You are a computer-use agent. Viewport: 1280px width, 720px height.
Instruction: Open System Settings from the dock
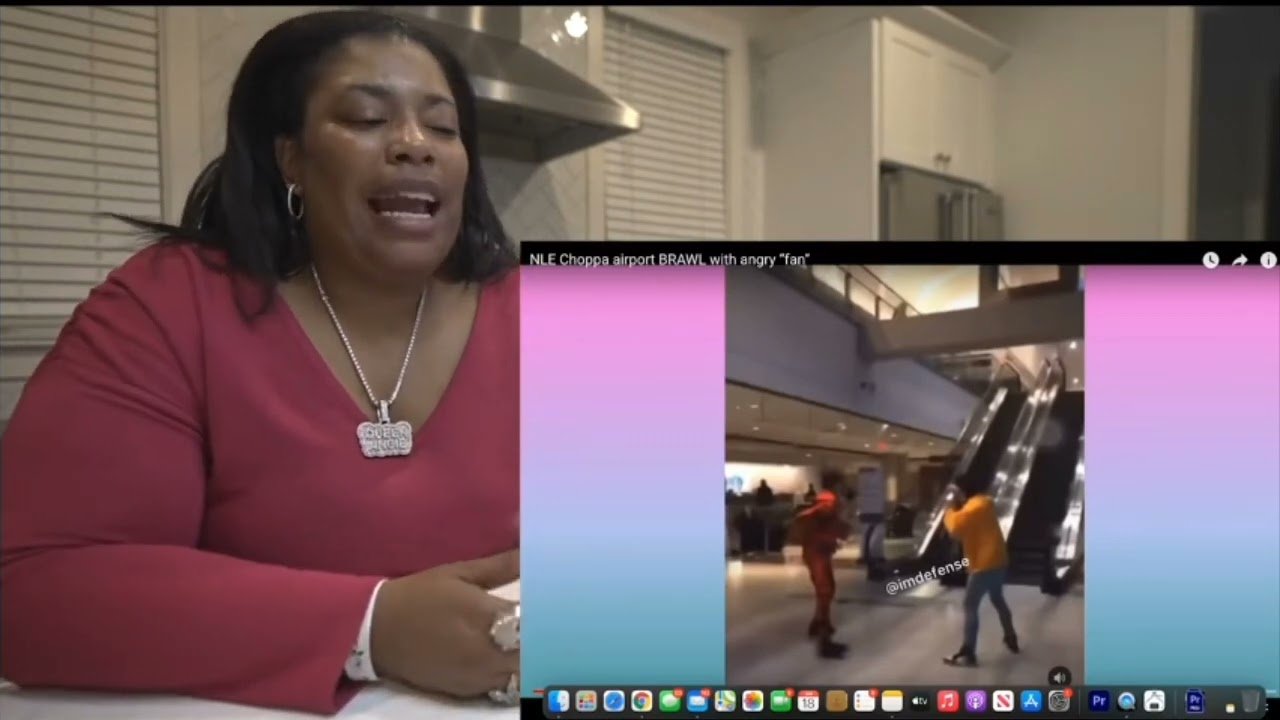click(1059, 701)
